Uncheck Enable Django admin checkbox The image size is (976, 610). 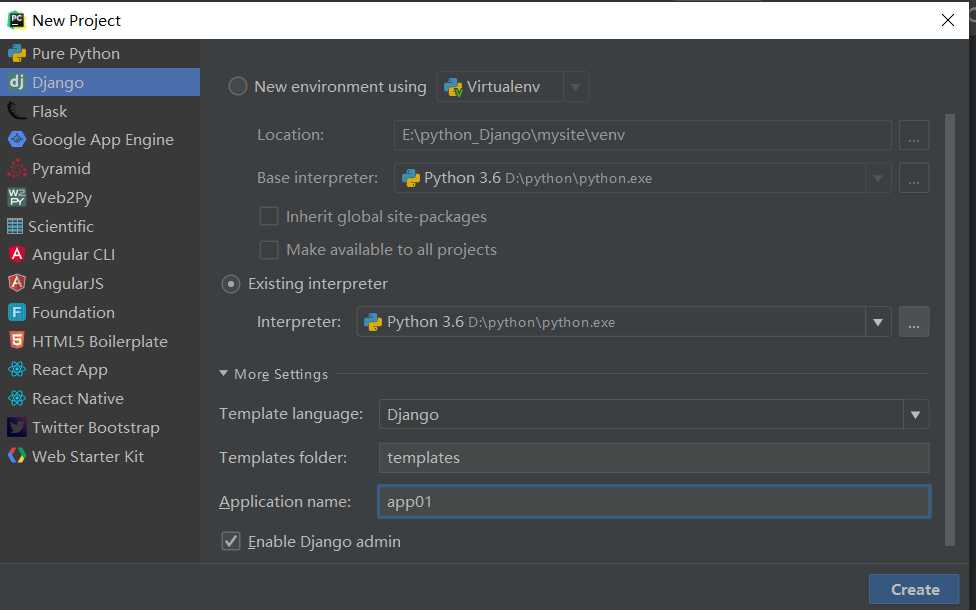pyautogui.click(x=231, y=541)
